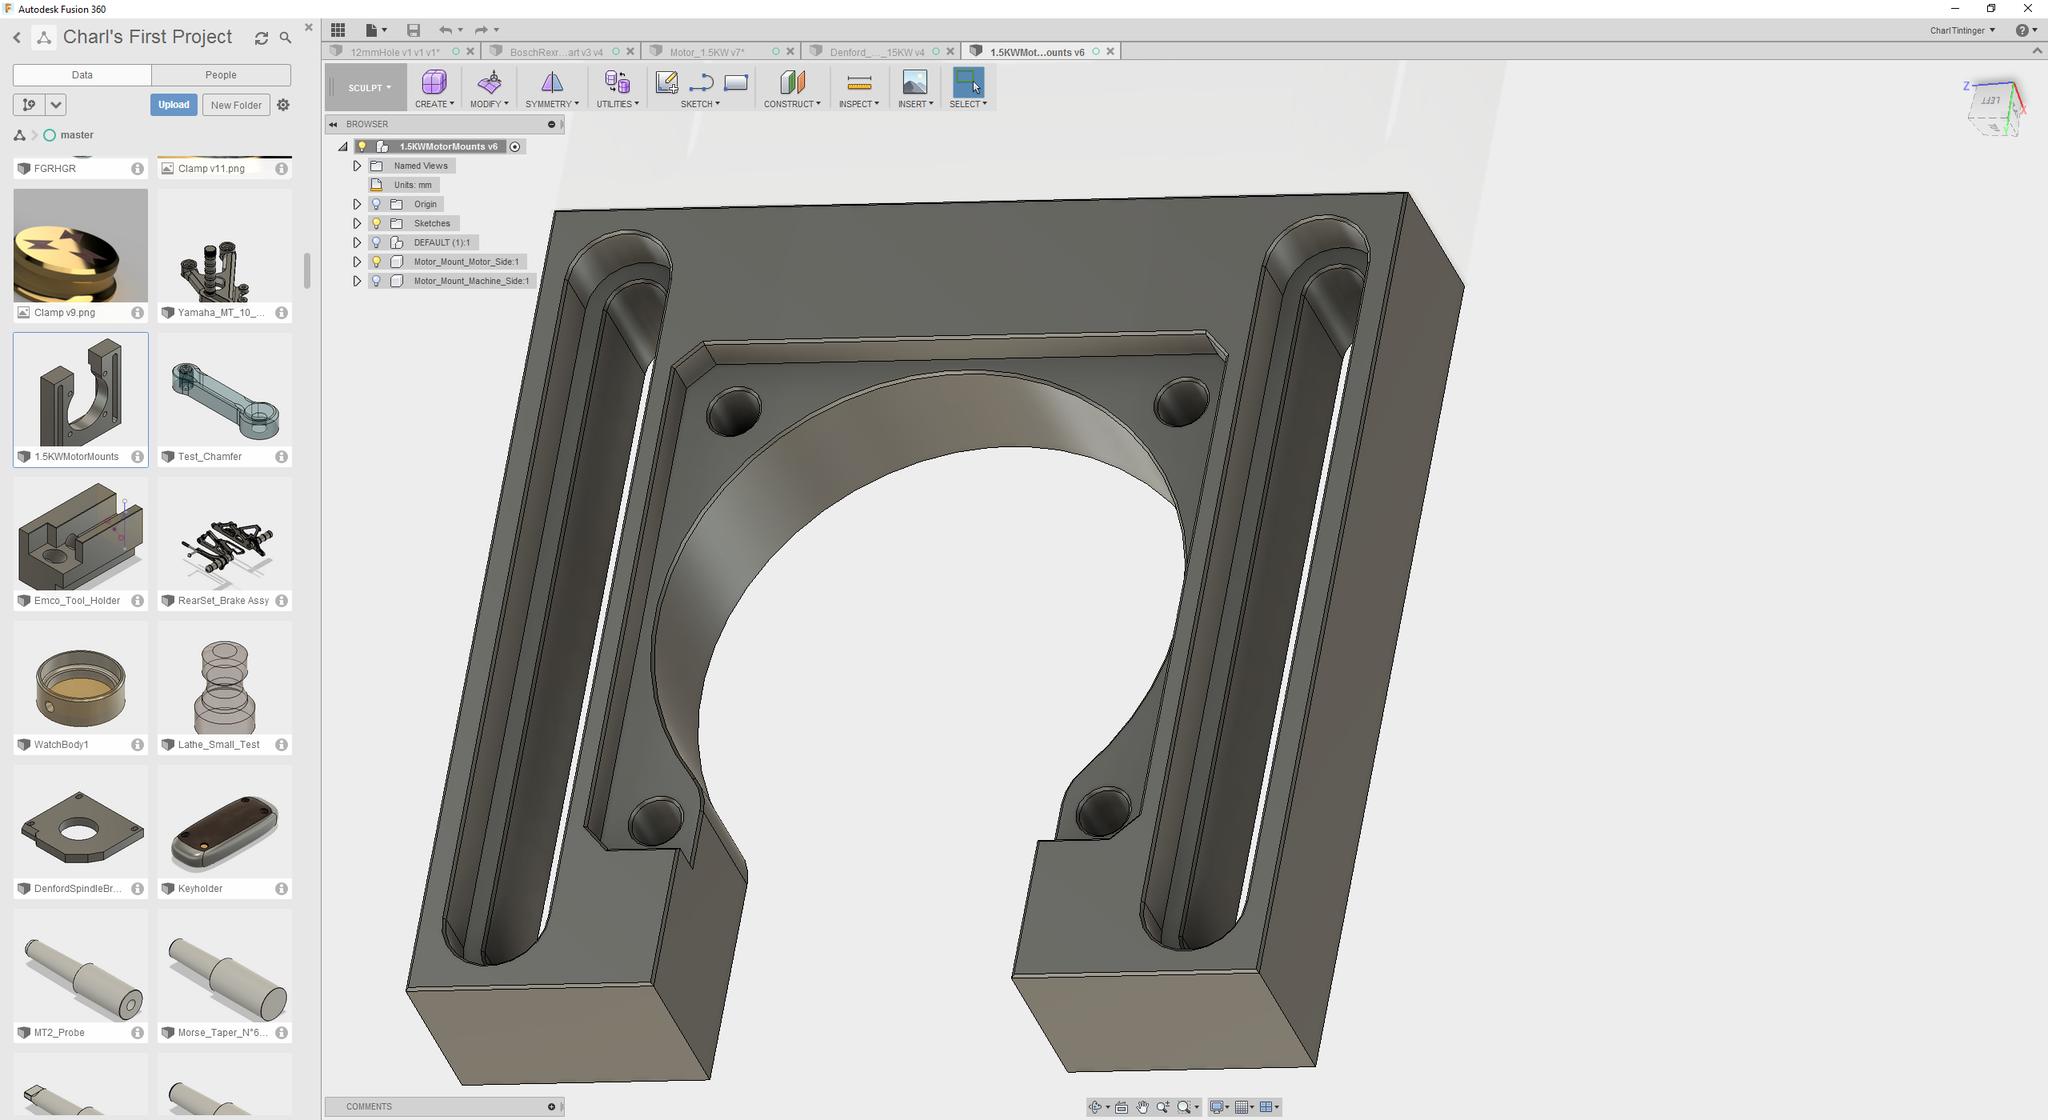Click the Construct plane icon
2048x1120 pixels.
[792, 82]
